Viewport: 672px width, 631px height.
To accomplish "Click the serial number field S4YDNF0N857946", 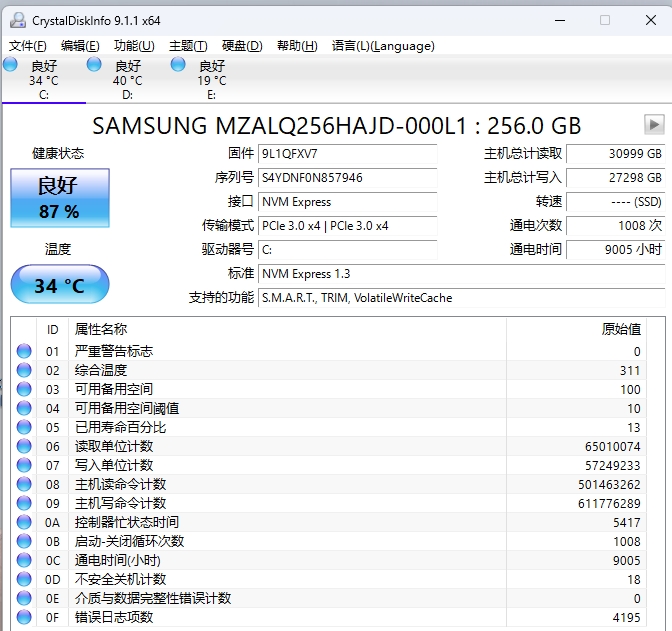I will pos(348,178).
